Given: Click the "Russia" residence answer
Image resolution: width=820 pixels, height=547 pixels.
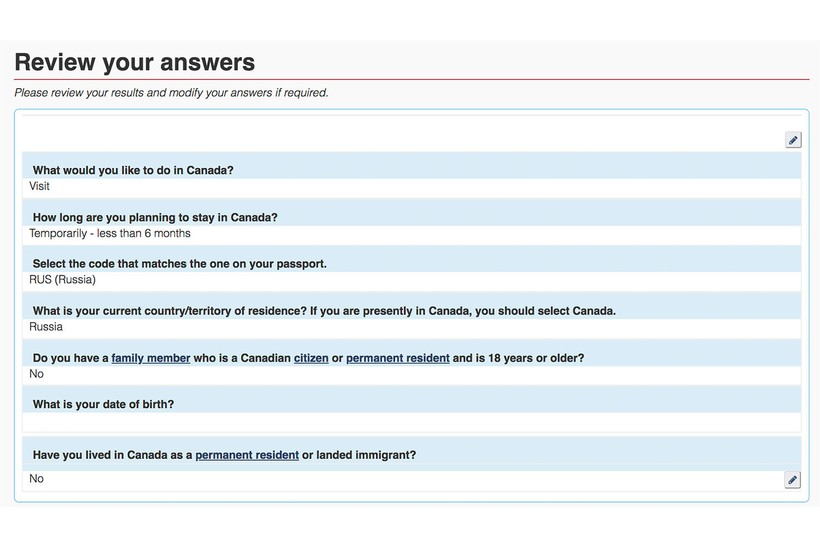Looking at the screenshot, I should pyautogui.click(x=46, y=327).
